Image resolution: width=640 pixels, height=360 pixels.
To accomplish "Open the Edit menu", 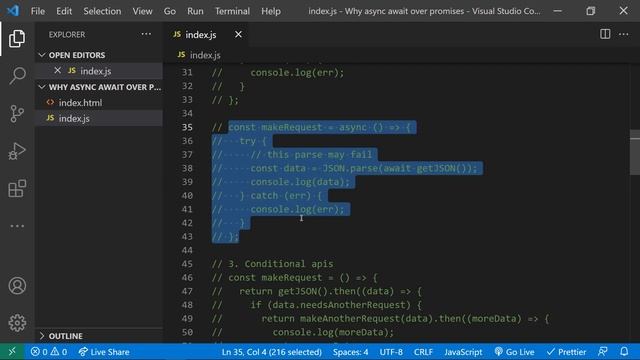I will coord(64,11).
